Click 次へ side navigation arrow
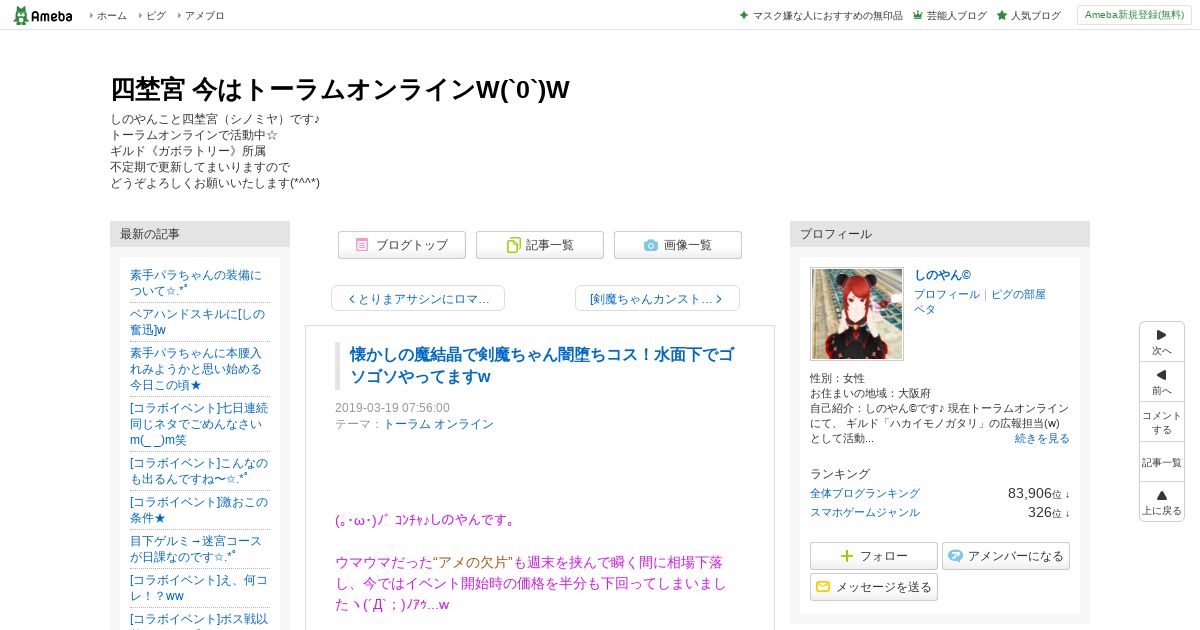Image resolution: width=1200 pixels, height=630 pixels. pos(1162,342)
